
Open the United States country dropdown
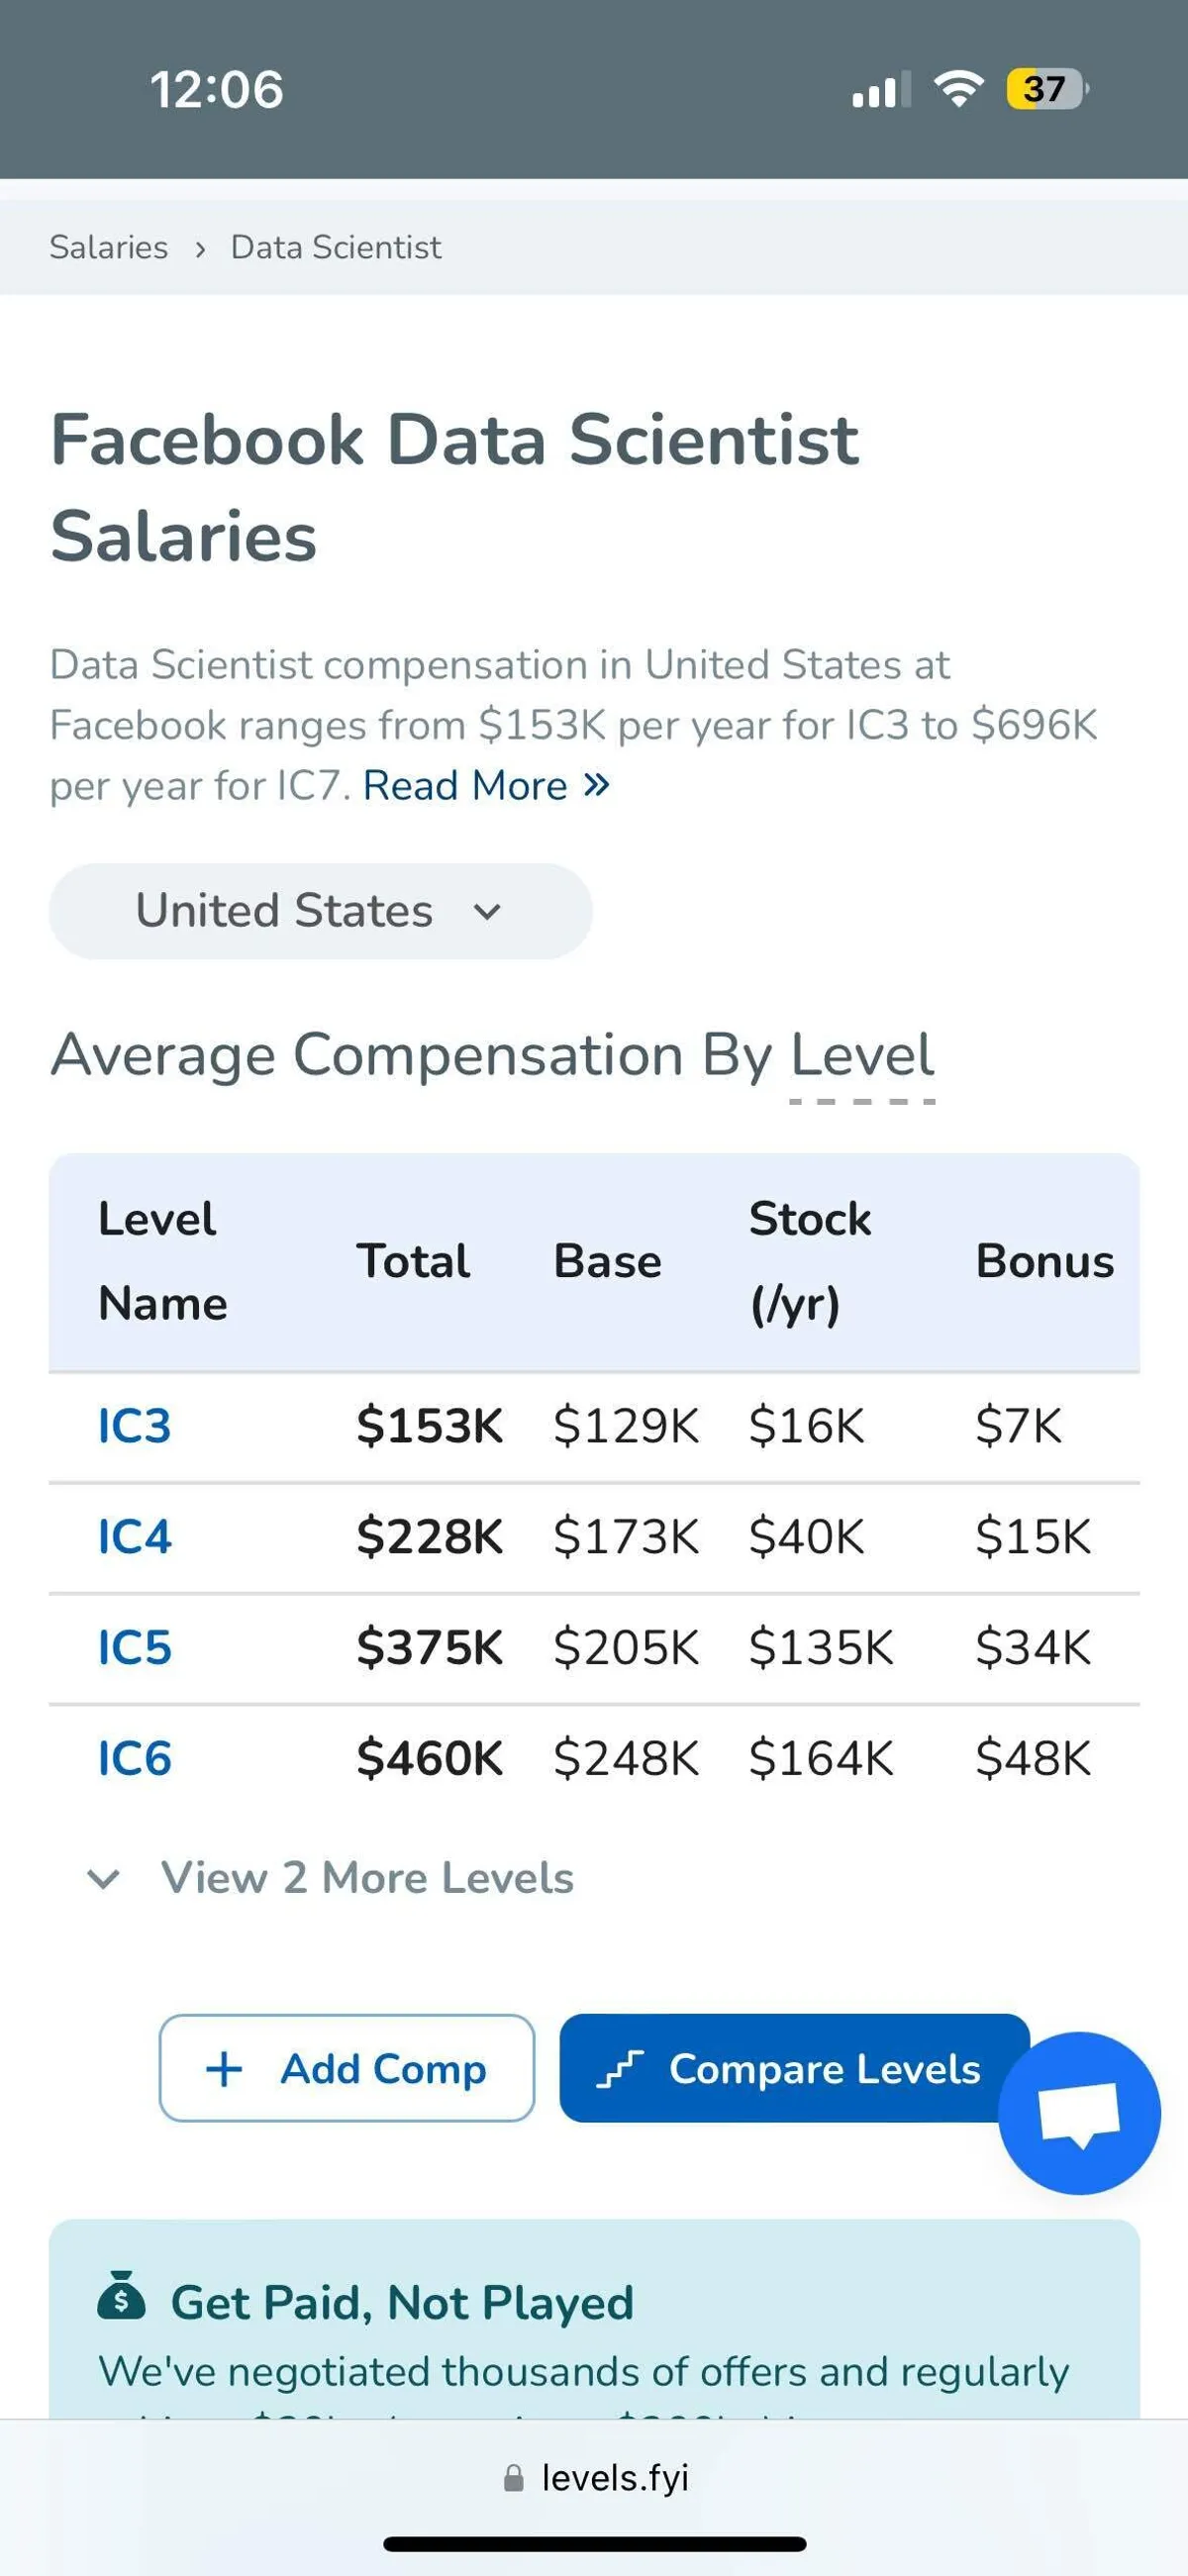click(320, 911)
